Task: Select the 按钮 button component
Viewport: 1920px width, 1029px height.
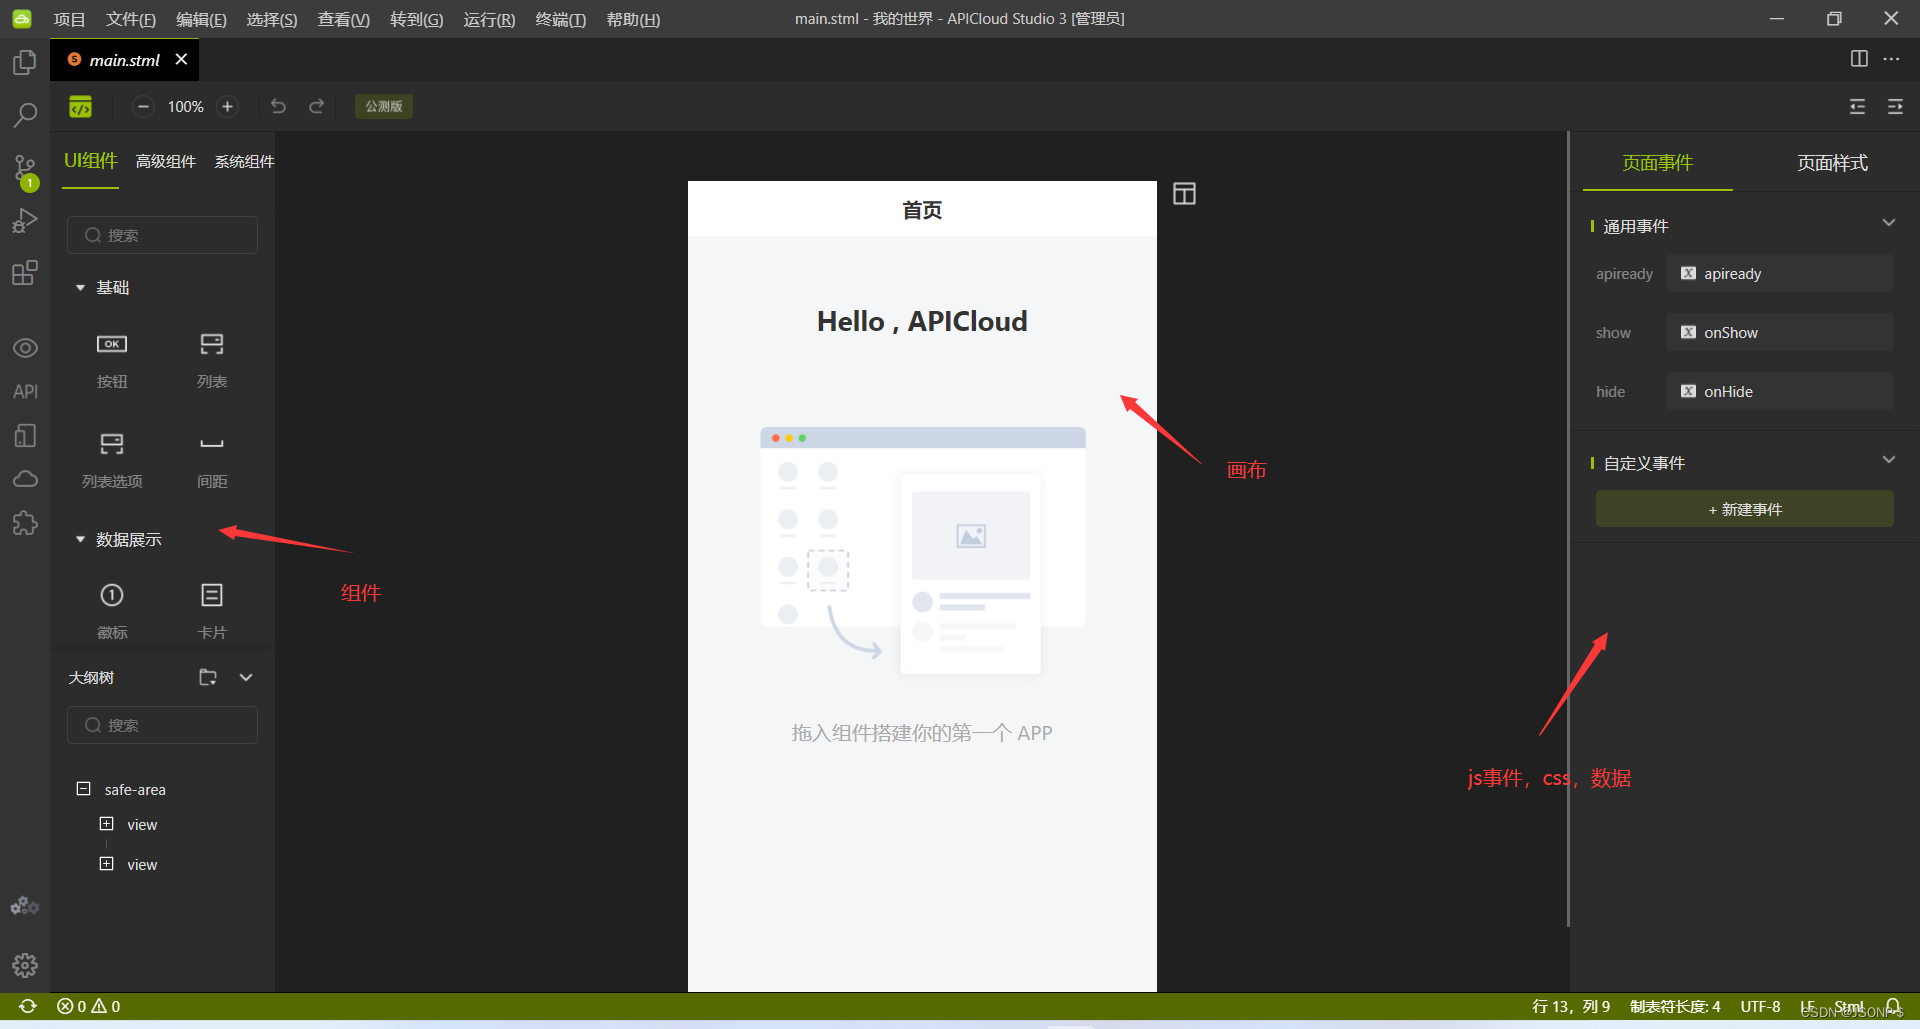Action: coord(112,361)
